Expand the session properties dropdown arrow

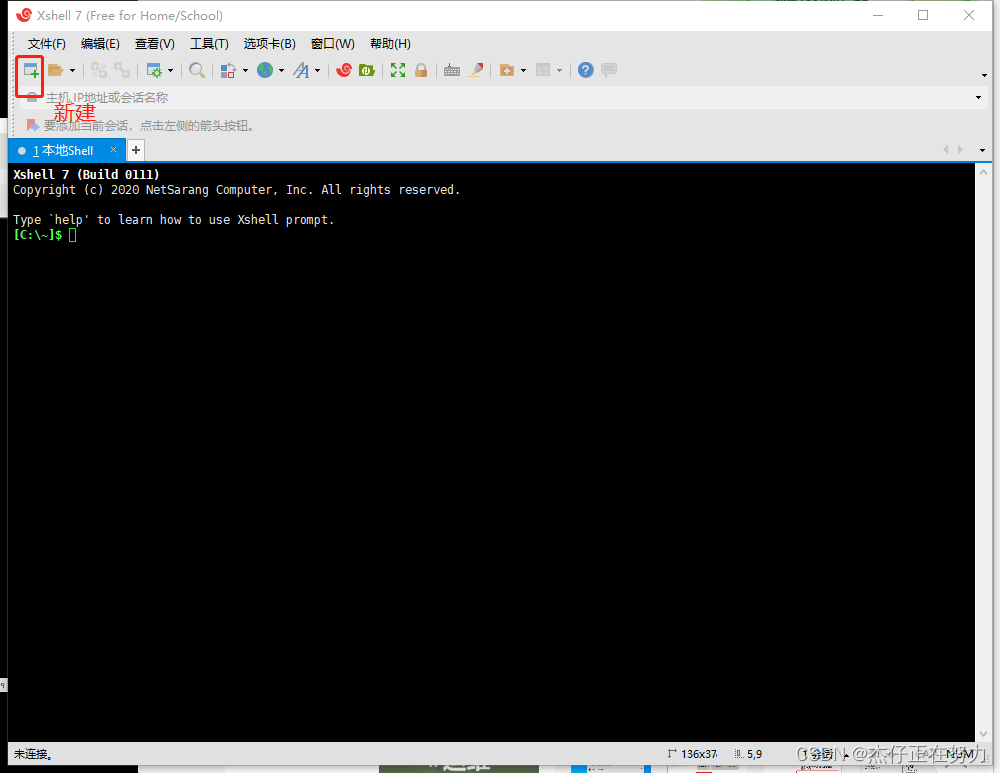coord(170,70)
